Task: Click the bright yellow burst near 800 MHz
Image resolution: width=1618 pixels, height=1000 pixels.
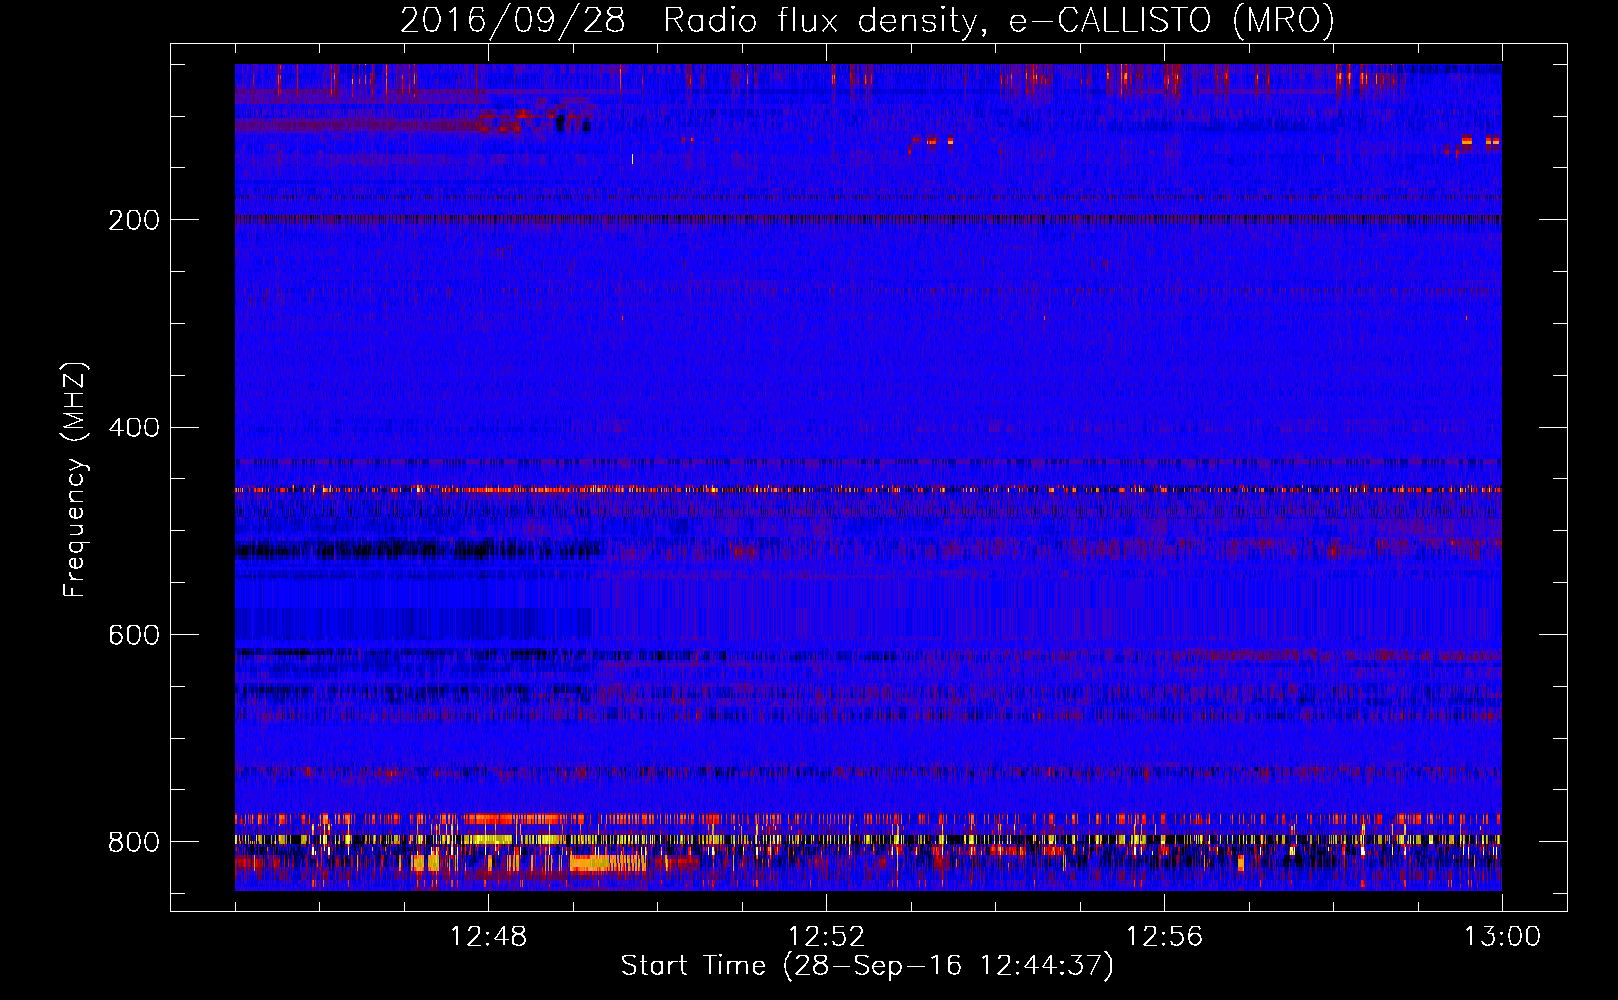Action: pyautogui.click(x=608, y=862)
